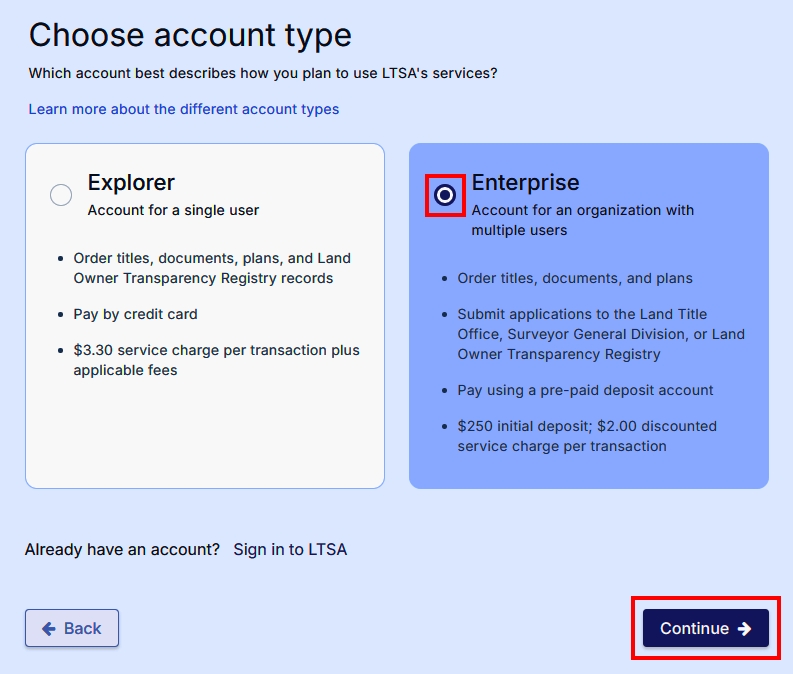Click 'Already have an account?' text
This screenshot has height=674, width=793.
pyautogui.click(x=122, y=550)
